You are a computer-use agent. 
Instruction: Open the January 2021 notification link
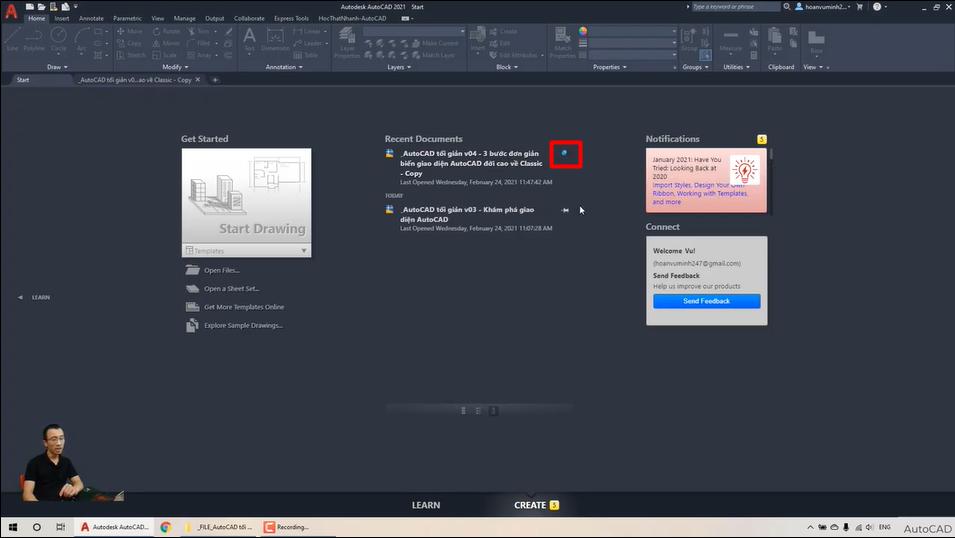[700, 193]
